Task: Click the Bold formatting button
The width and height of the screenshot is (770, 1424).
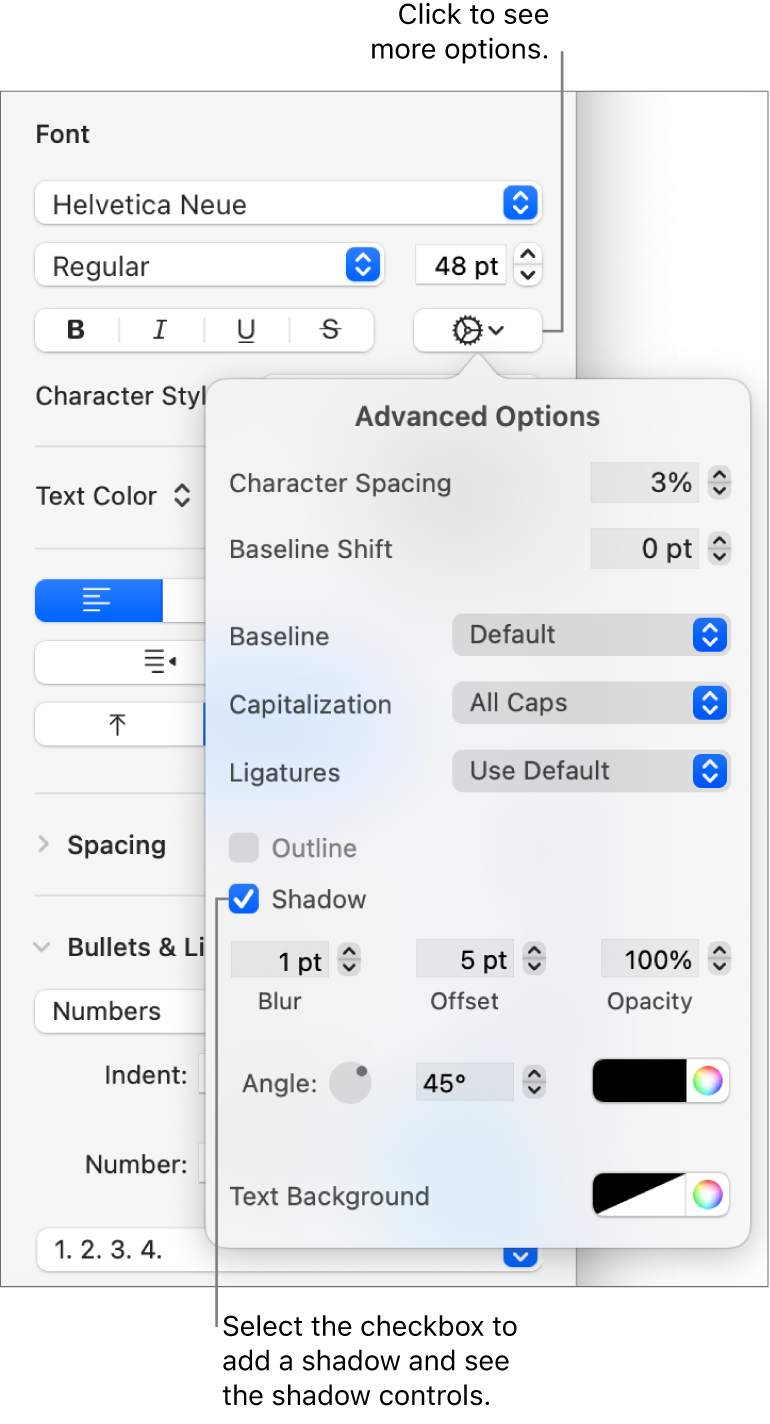Action: [x=76, y=331]
